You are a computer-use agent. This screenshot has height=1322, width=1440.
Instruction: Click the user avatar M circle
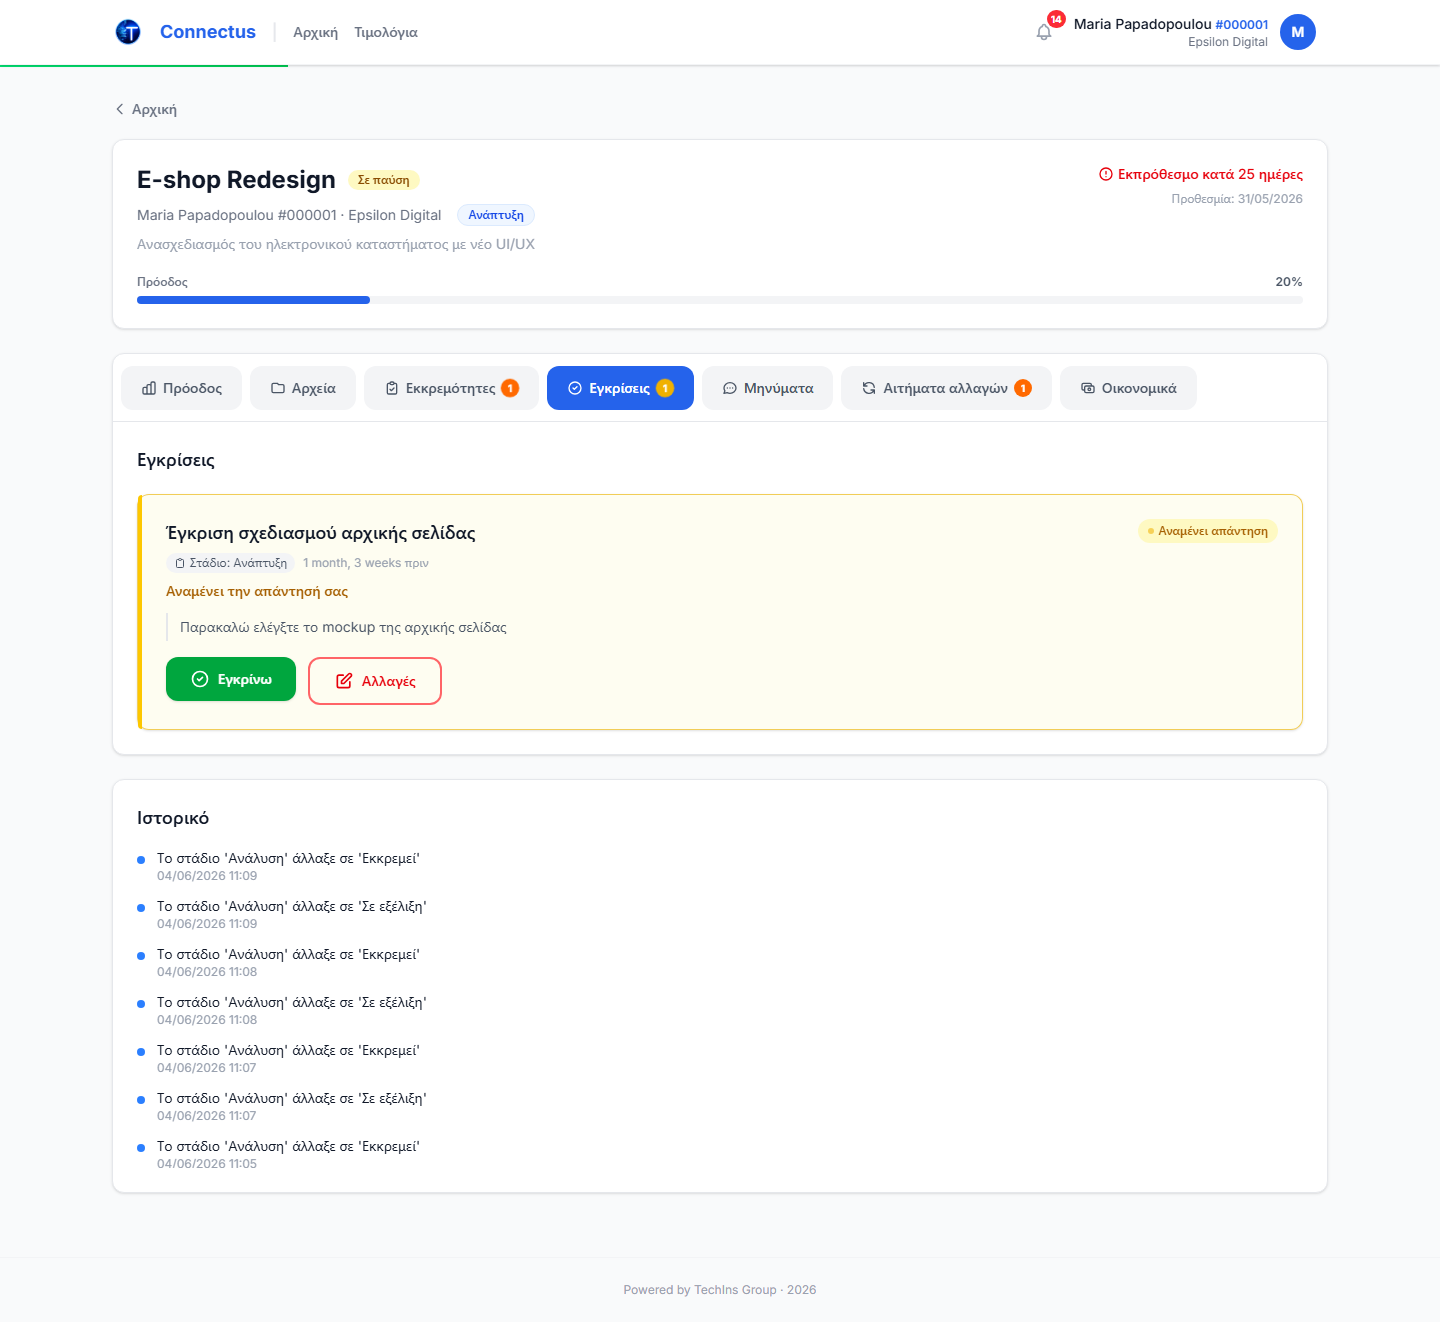pos(1298,32)
